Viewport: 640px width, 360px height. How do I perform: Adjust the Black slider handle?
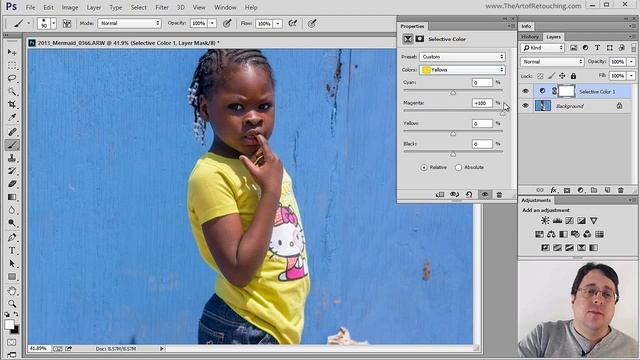[x=453, y=154]
